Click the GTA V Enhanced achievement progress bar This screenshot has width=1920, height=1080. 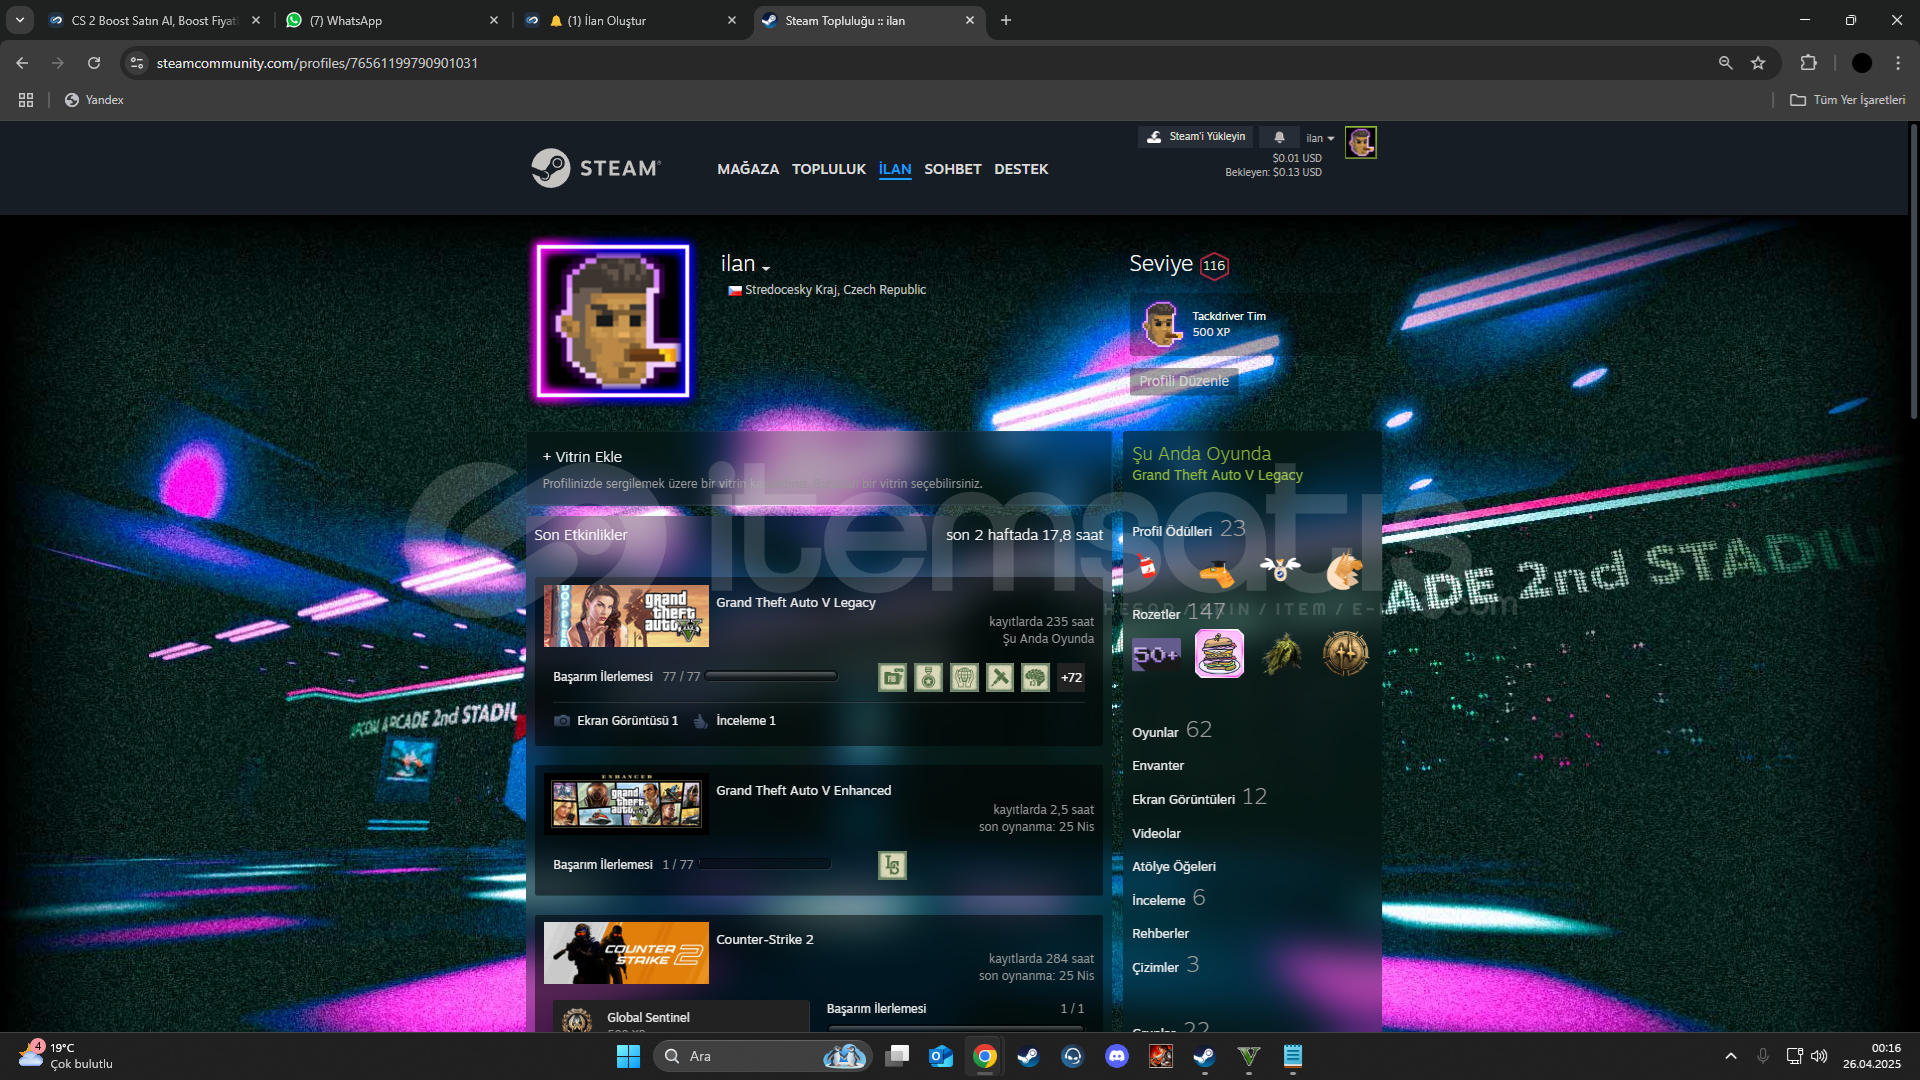[x=765, y=865]
